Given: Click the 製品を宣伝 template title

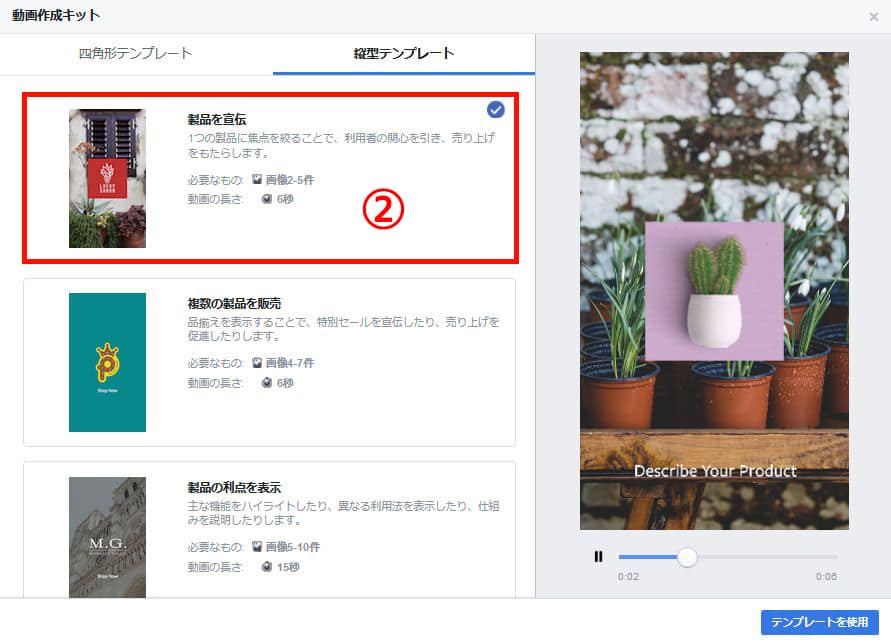Looking at the screenshot, I should coord(217,119).
